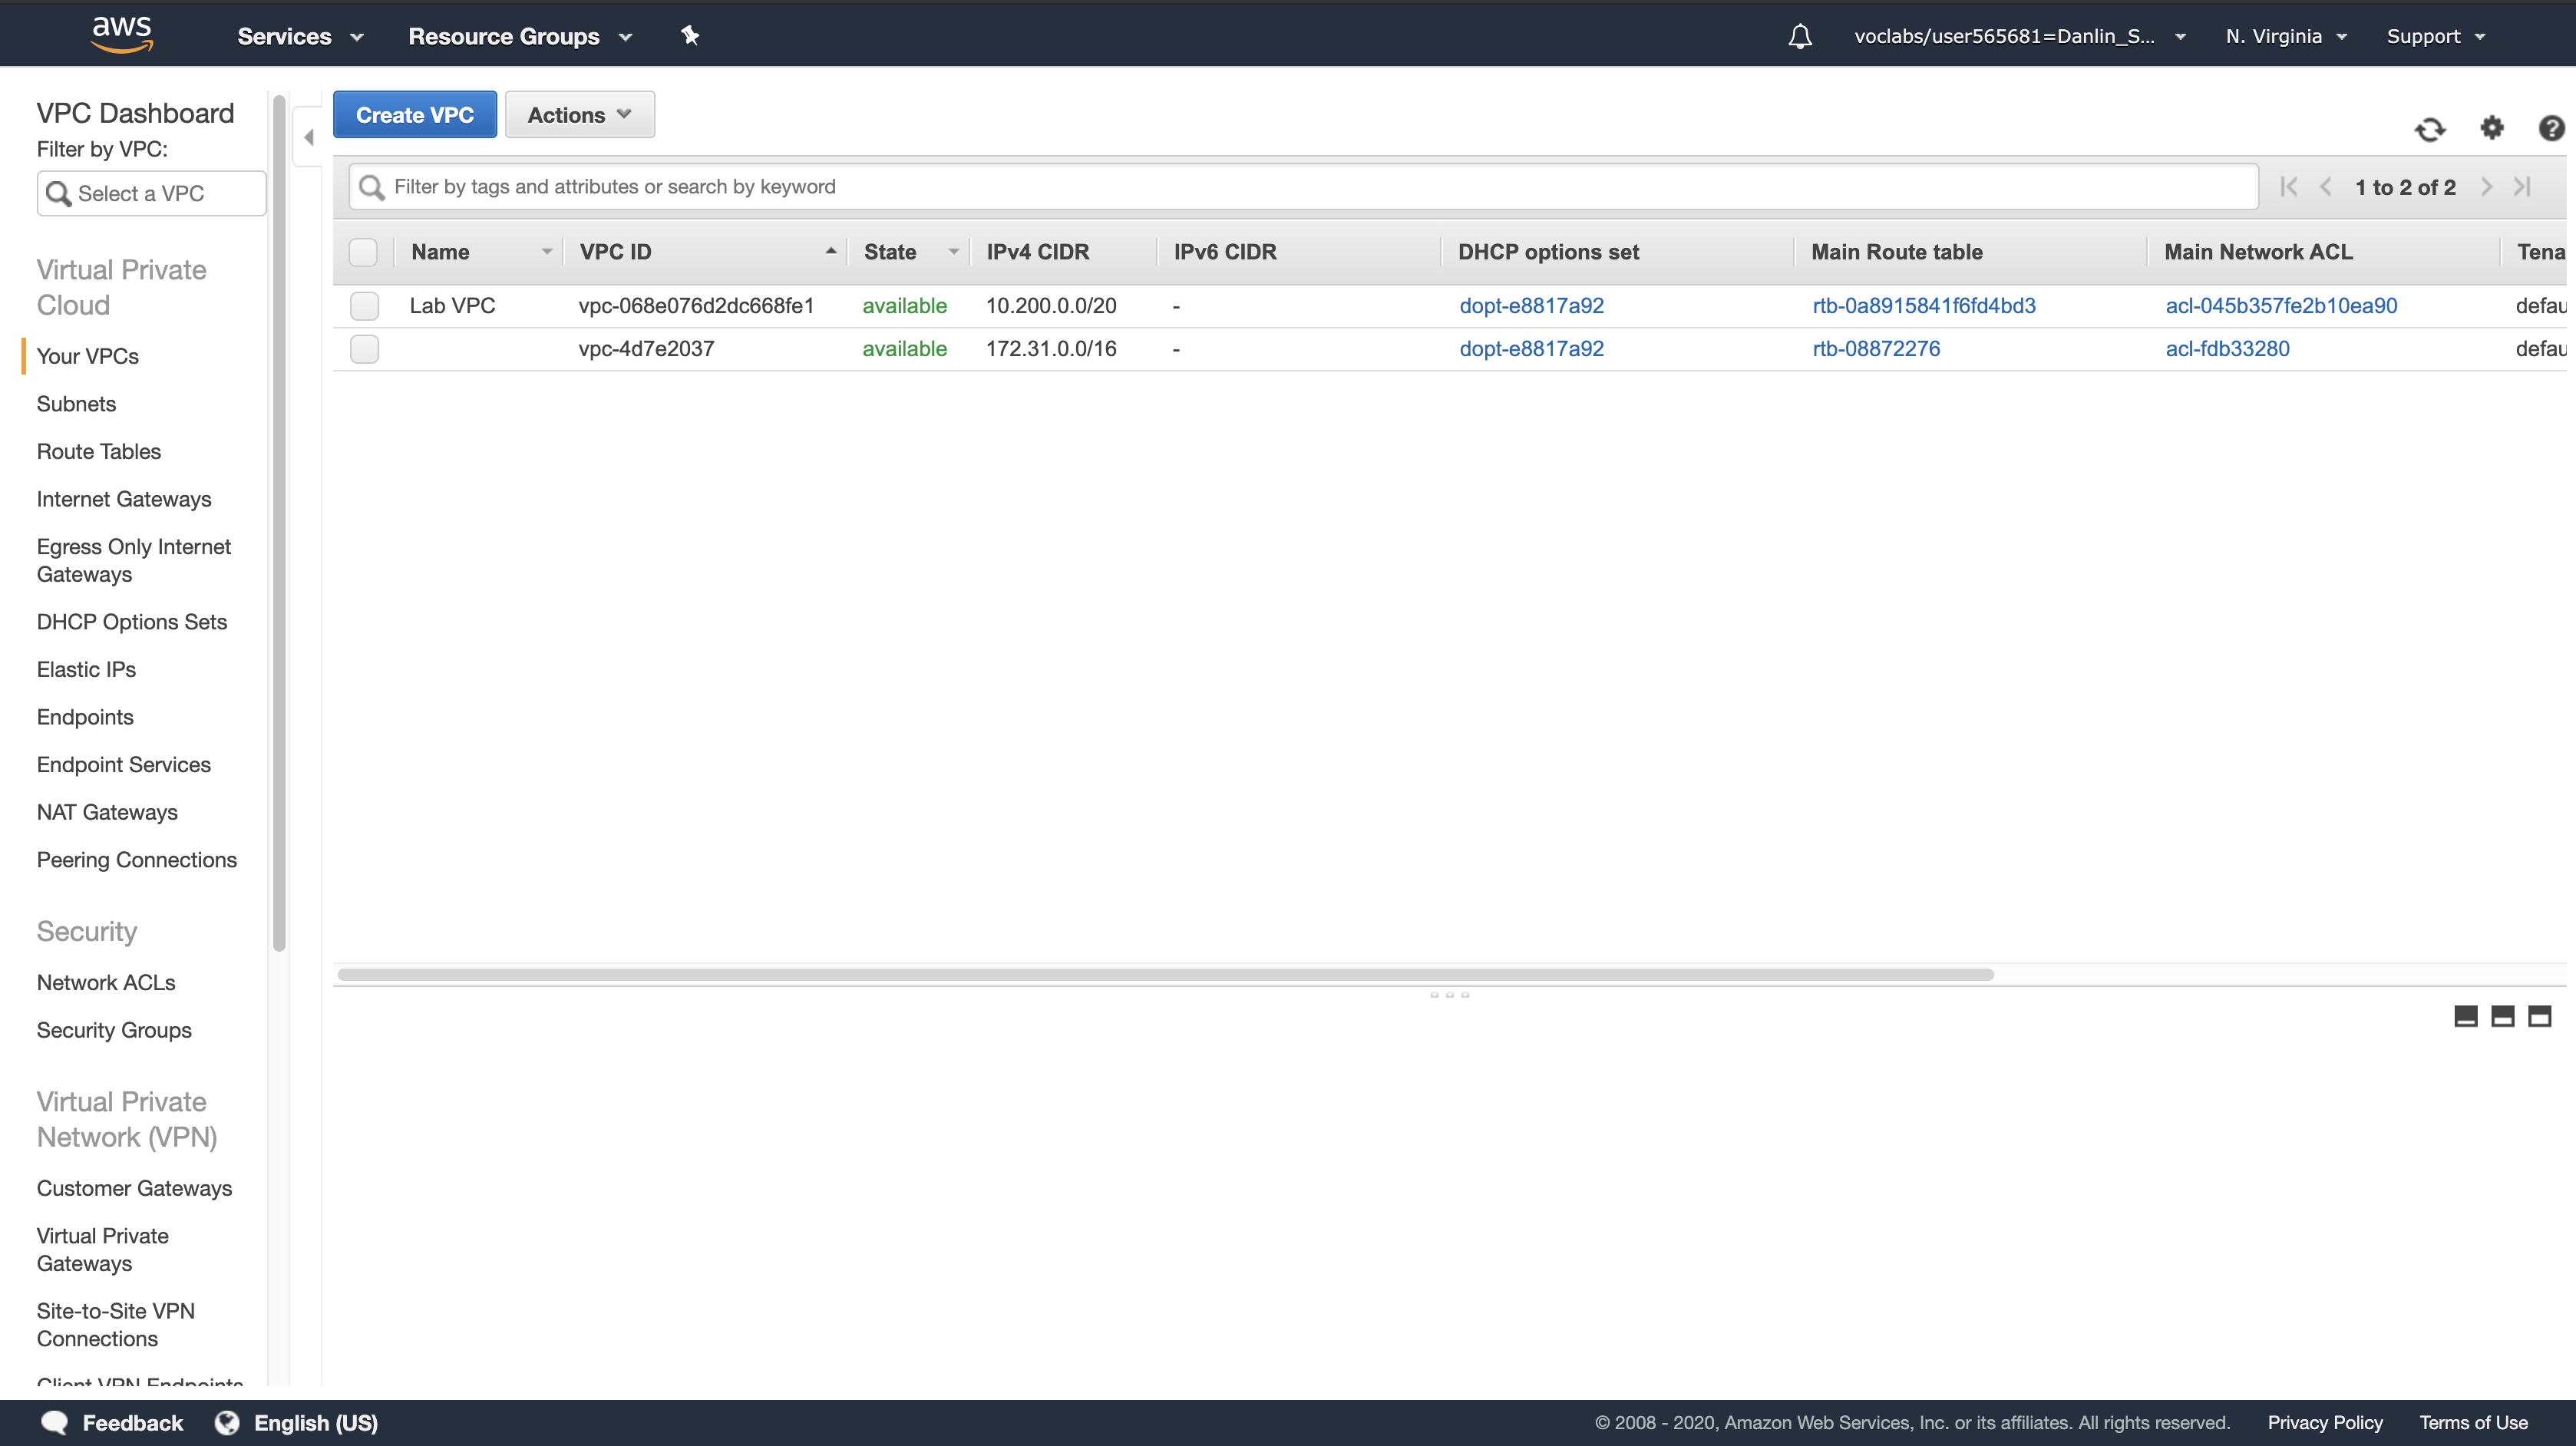
Task: Click the horizontal table scrollbar
Action: (x=1165, y=974)
